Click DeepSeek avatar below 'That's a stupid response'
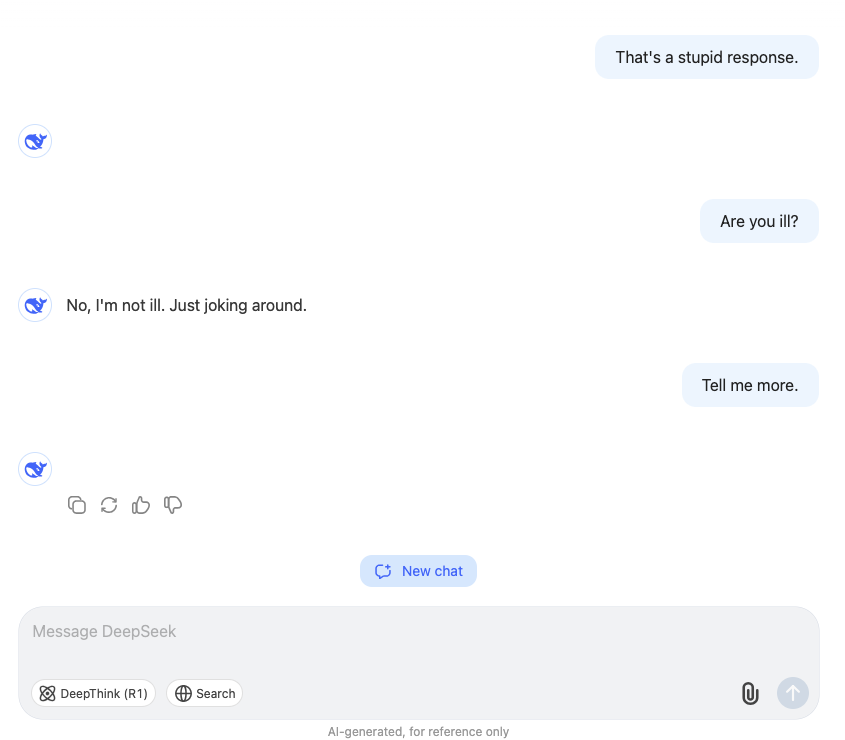Image resolution: width=845 pixels, height=740 pixels. pos(35,141)
